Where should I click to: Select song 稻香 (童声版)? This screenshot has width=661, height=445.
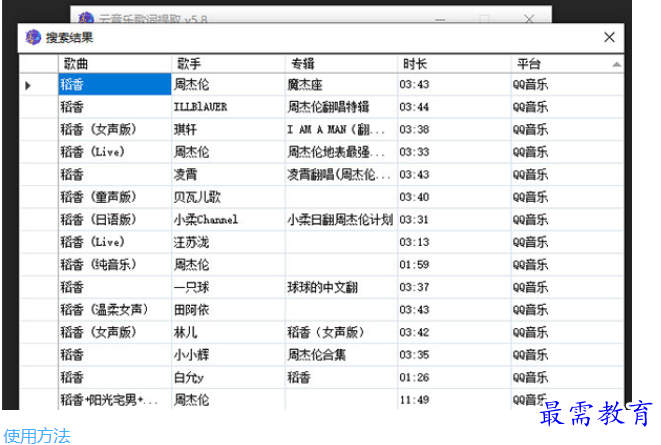[x=115, y=197]
